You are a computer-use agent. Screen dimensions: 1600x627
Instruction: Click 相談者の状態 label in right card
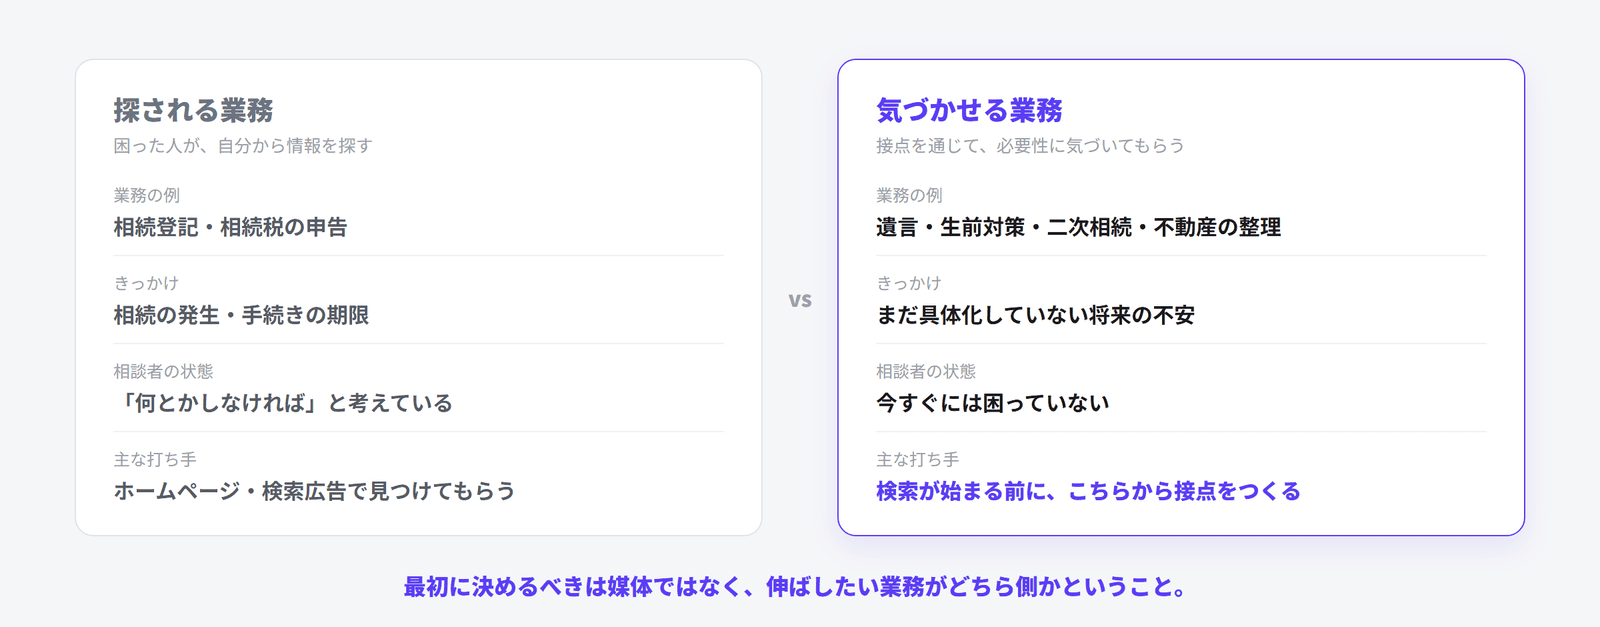pyautogui.click(x=926, y=371)
